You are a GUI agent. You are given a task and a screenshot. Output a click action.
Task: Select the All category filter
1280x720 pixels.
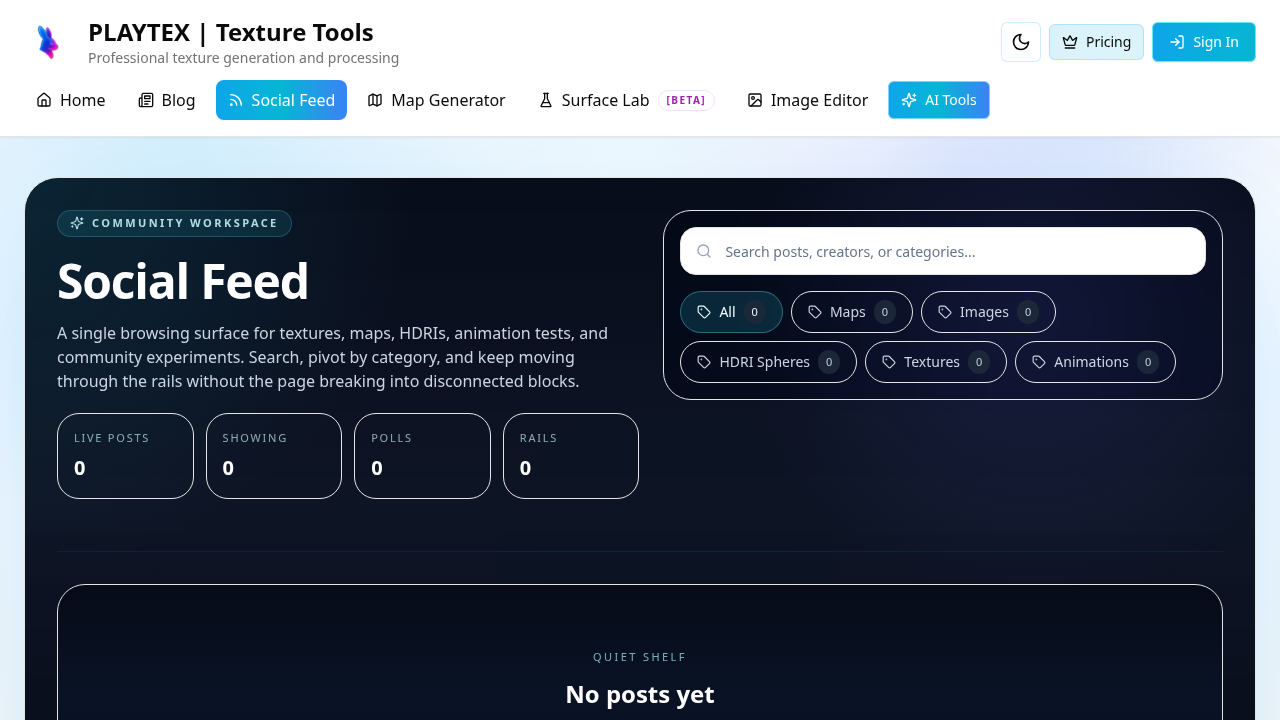tap(731, 312)
